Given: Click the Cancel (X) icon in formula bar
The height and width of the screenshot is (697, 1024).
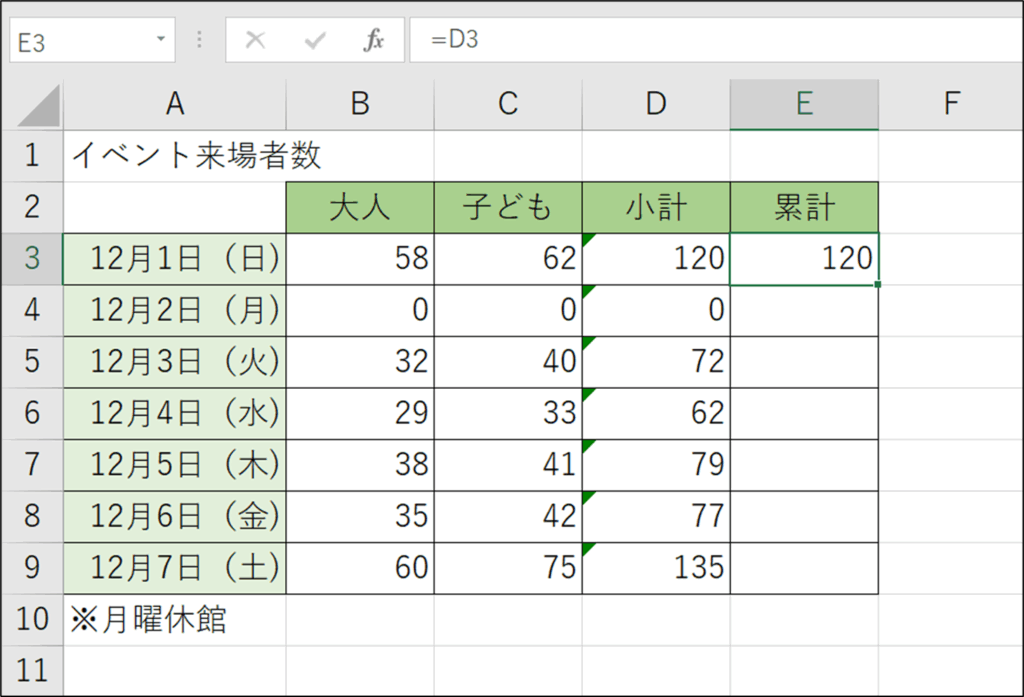Looking at the screenshot, I should tap(255, 41).
